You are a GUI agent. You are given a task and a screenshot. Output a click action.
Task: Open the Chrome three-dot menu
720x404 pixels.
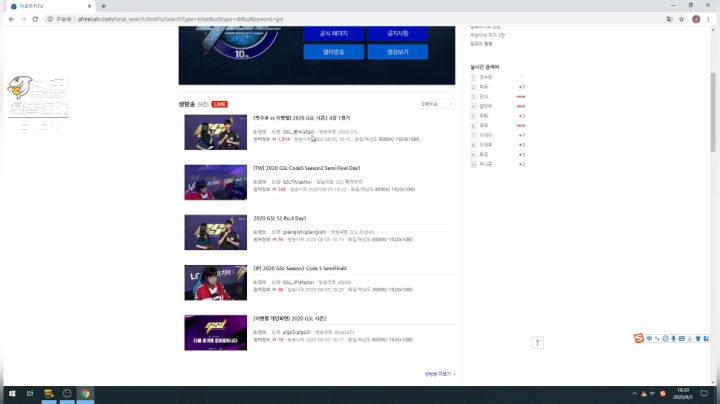[709, 19]
